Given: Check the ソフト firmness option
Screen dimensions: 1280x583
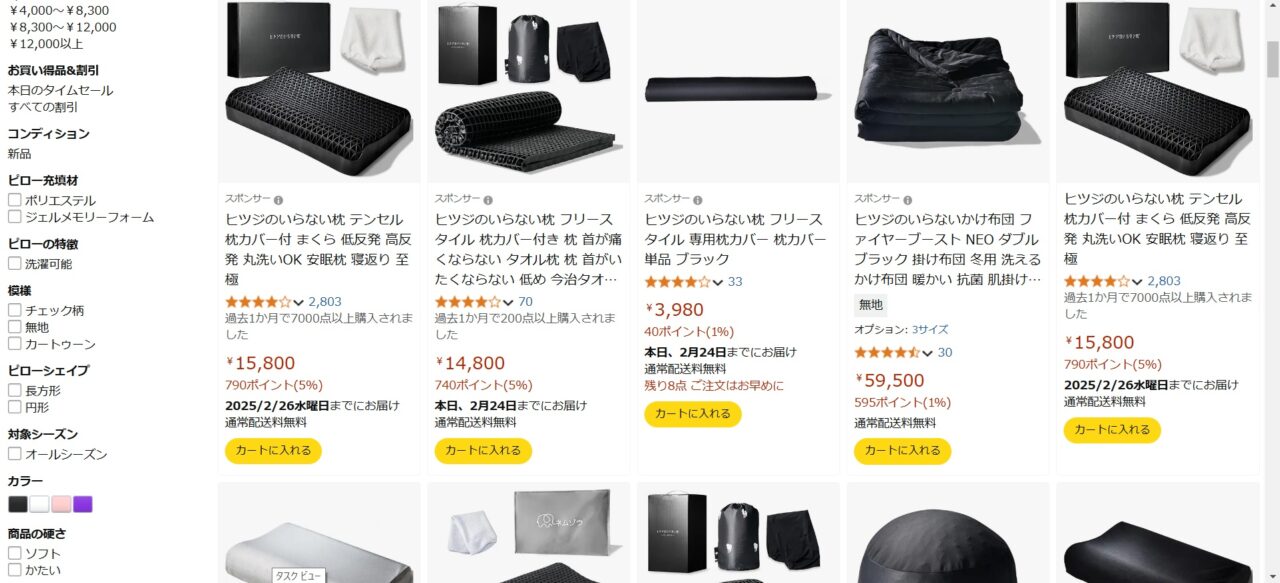Looking at the screenshot, I should click(15, 553).
